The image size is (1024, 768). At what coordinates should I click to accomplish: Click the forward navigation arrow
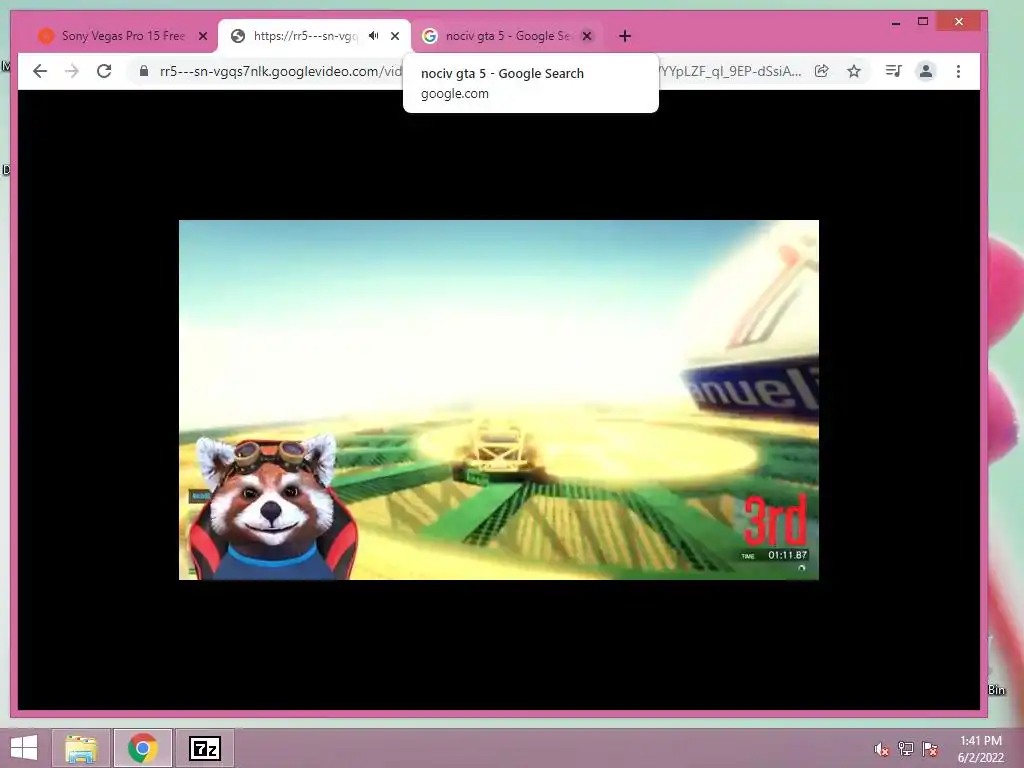tap(72, 71)
